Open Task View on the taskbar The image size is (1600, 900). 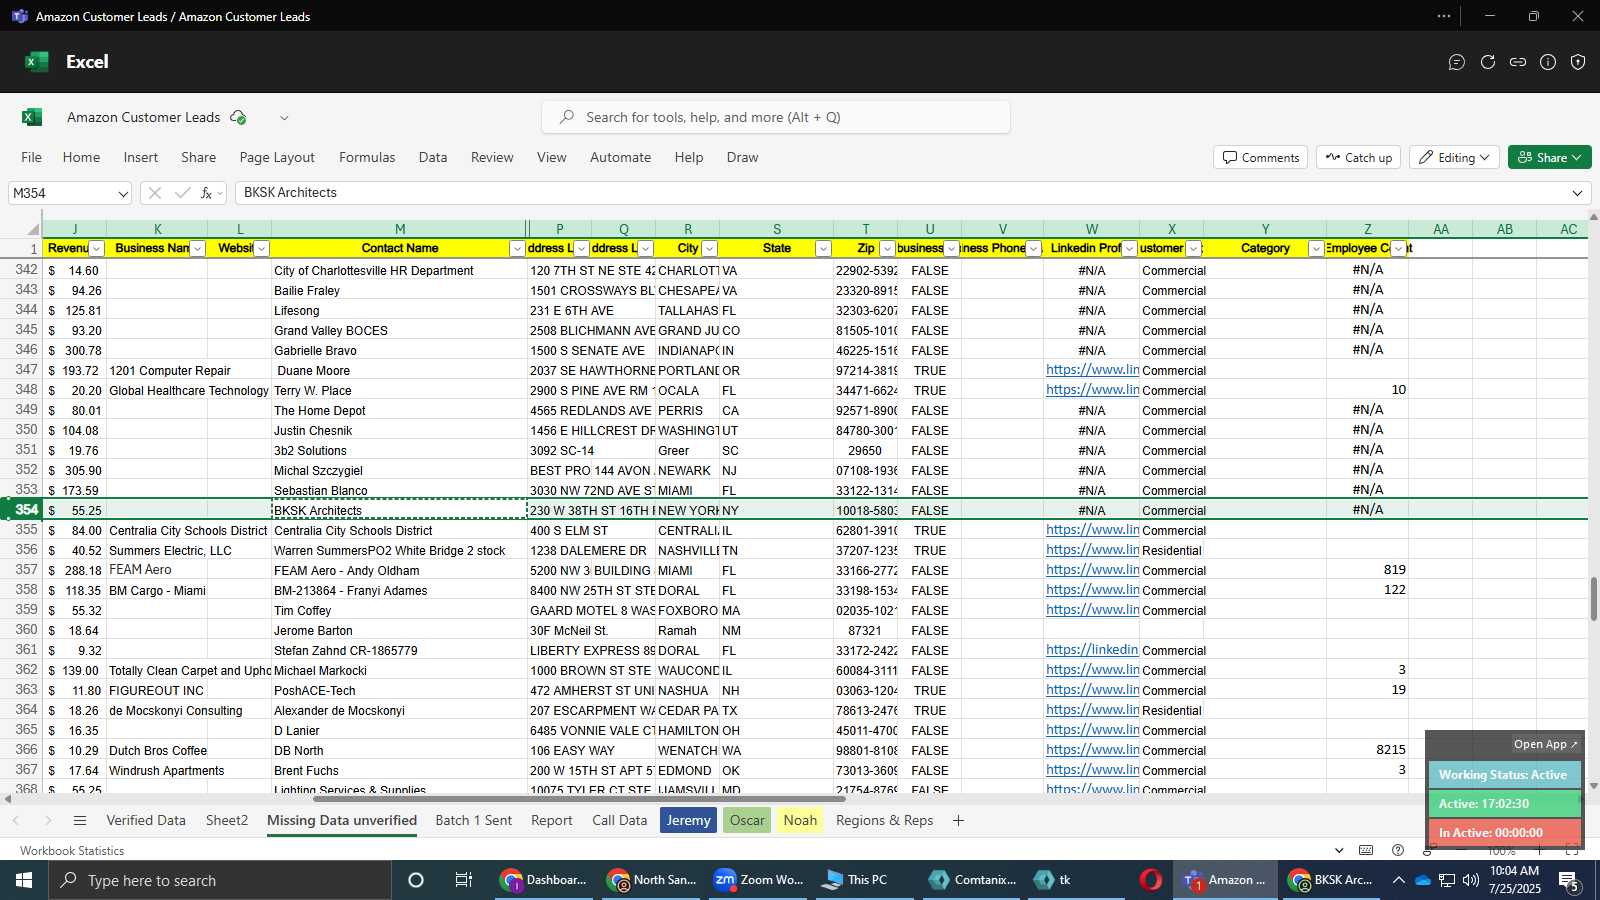[464, 880]
